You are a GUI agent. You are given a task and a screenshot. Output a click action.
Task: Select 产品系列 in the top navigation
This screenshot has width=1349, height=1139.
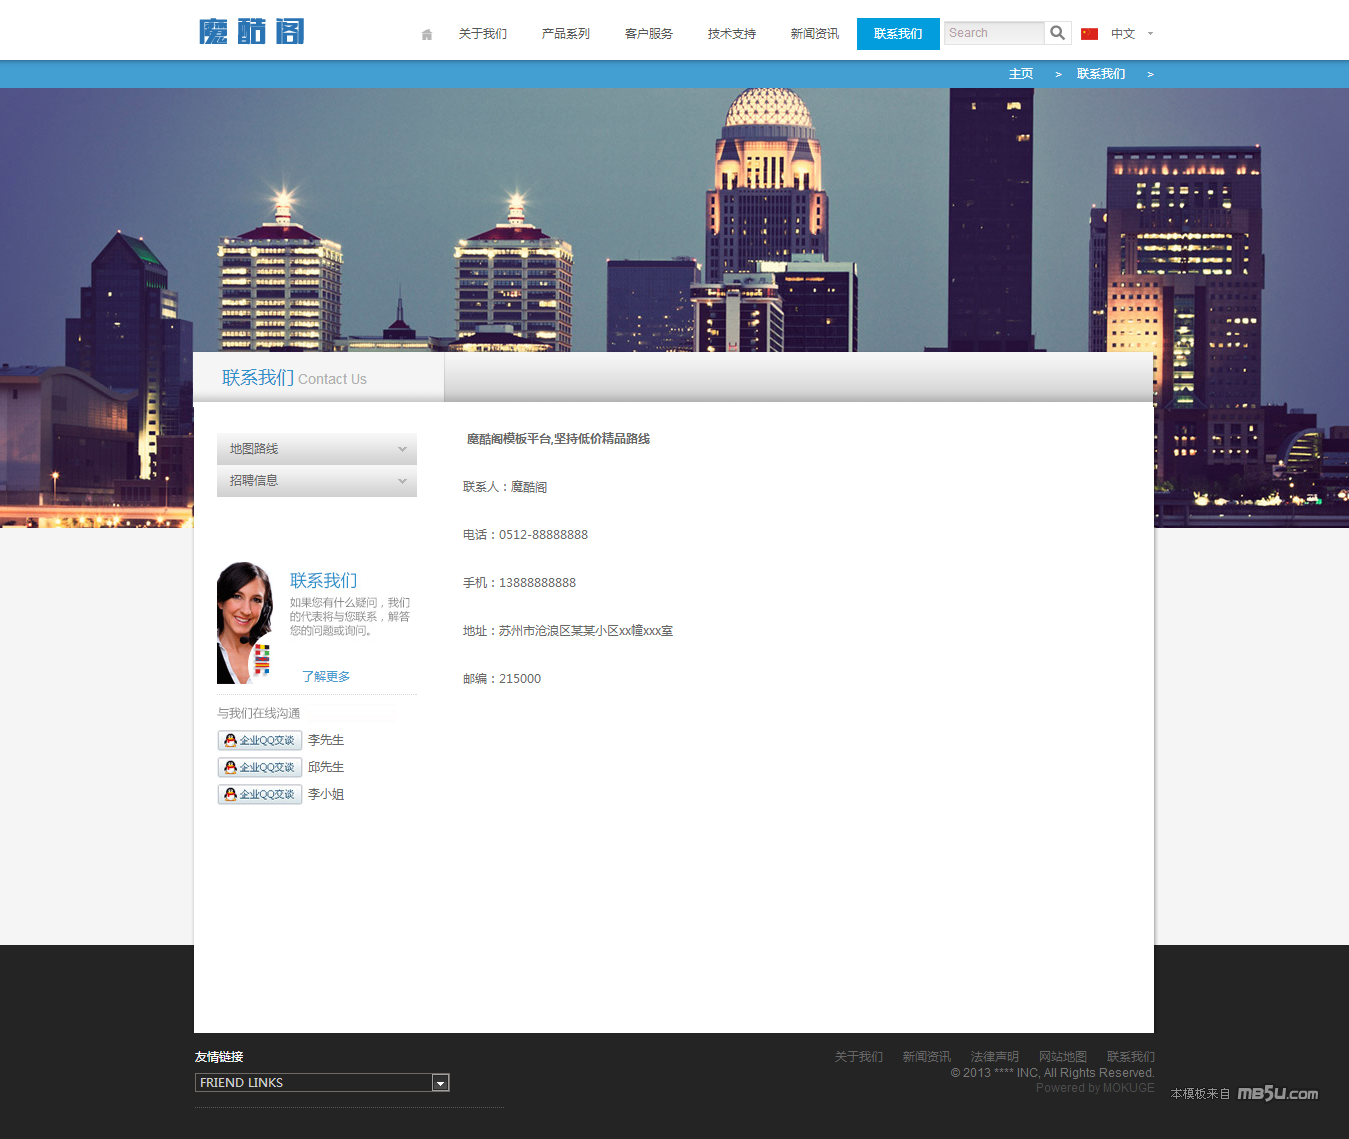coord(566,34)
